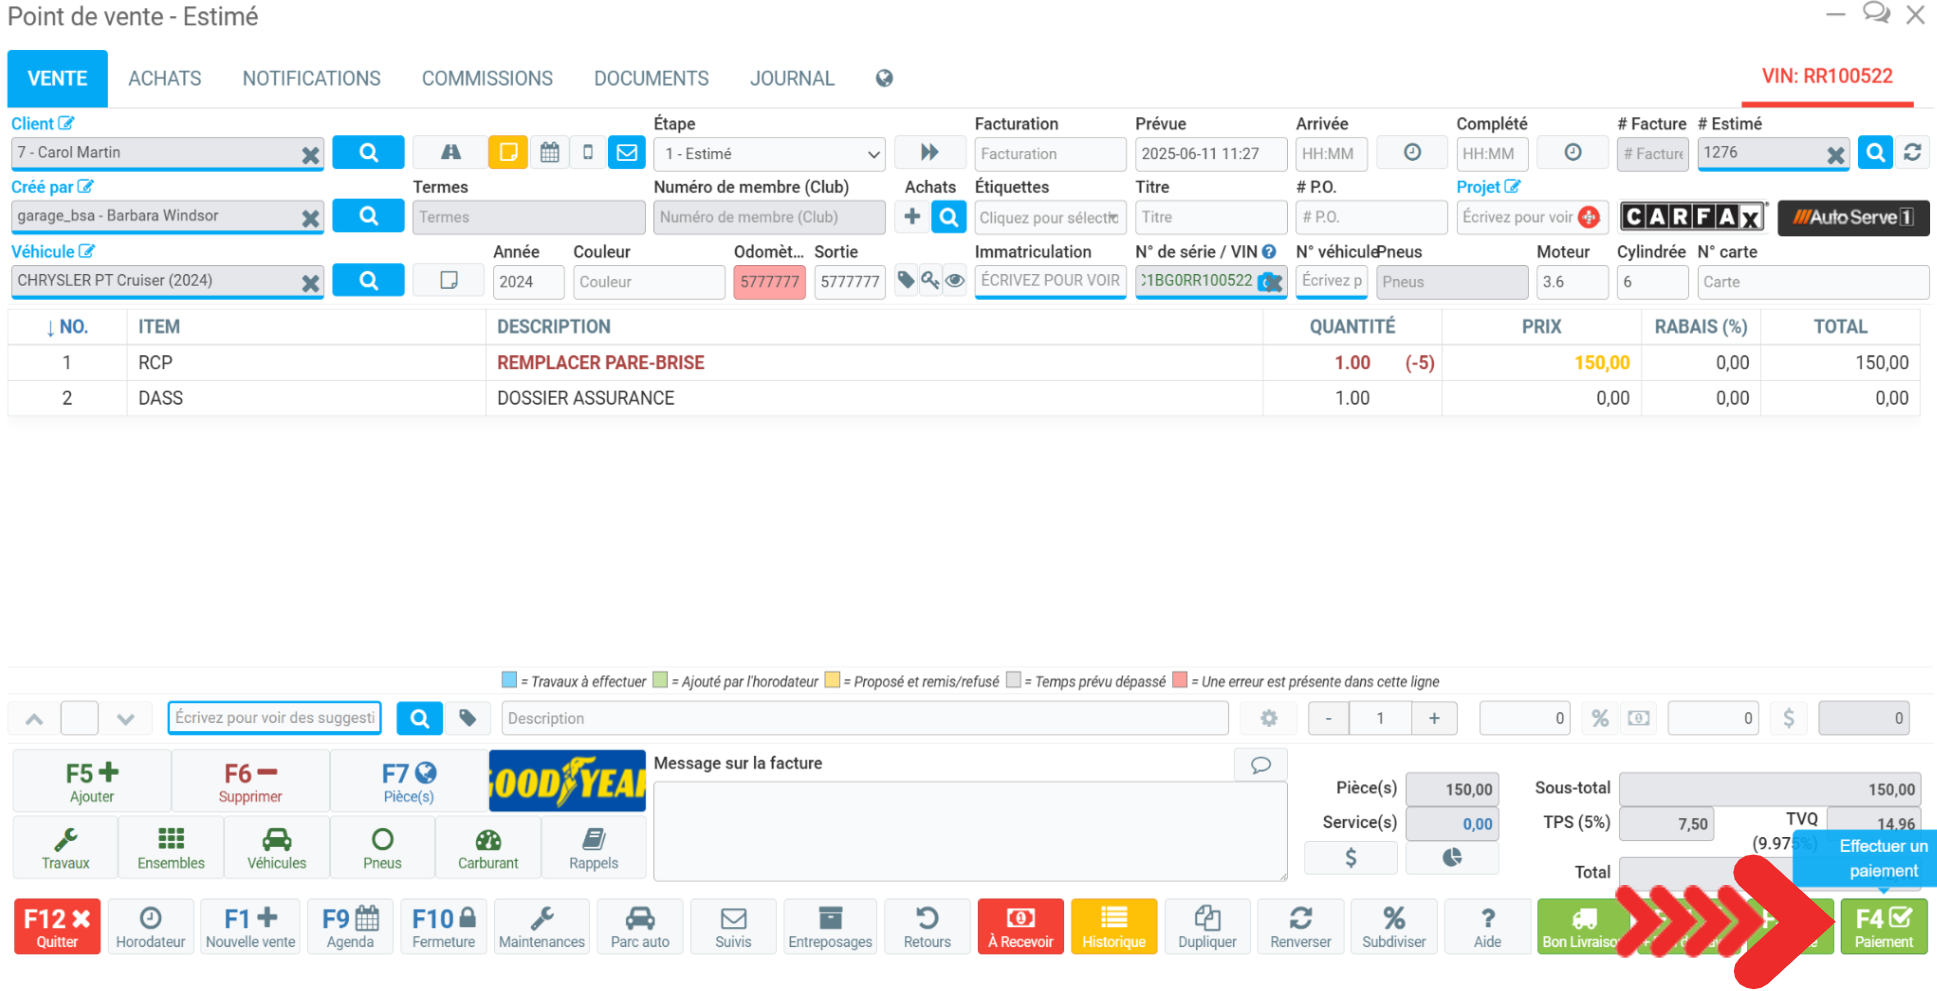
Task: Click the binoculars icon beside client search
Action: click(x=450, y=153)
